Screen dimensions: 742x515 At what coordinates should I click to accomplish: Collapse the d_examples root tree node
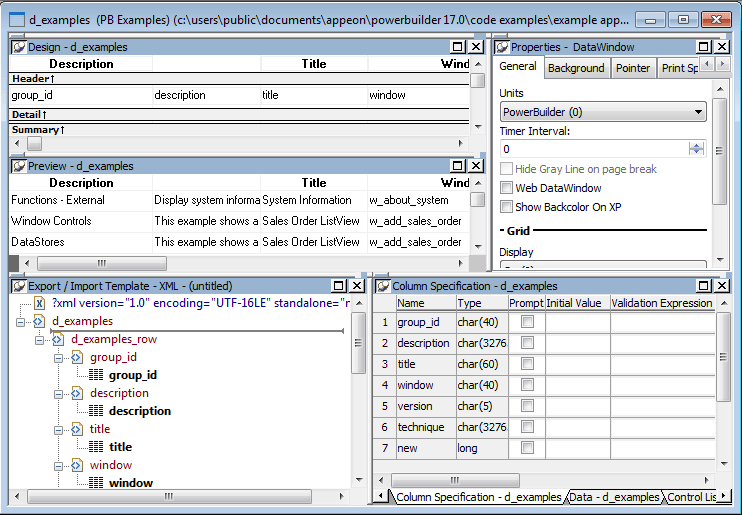click(22, 321)
